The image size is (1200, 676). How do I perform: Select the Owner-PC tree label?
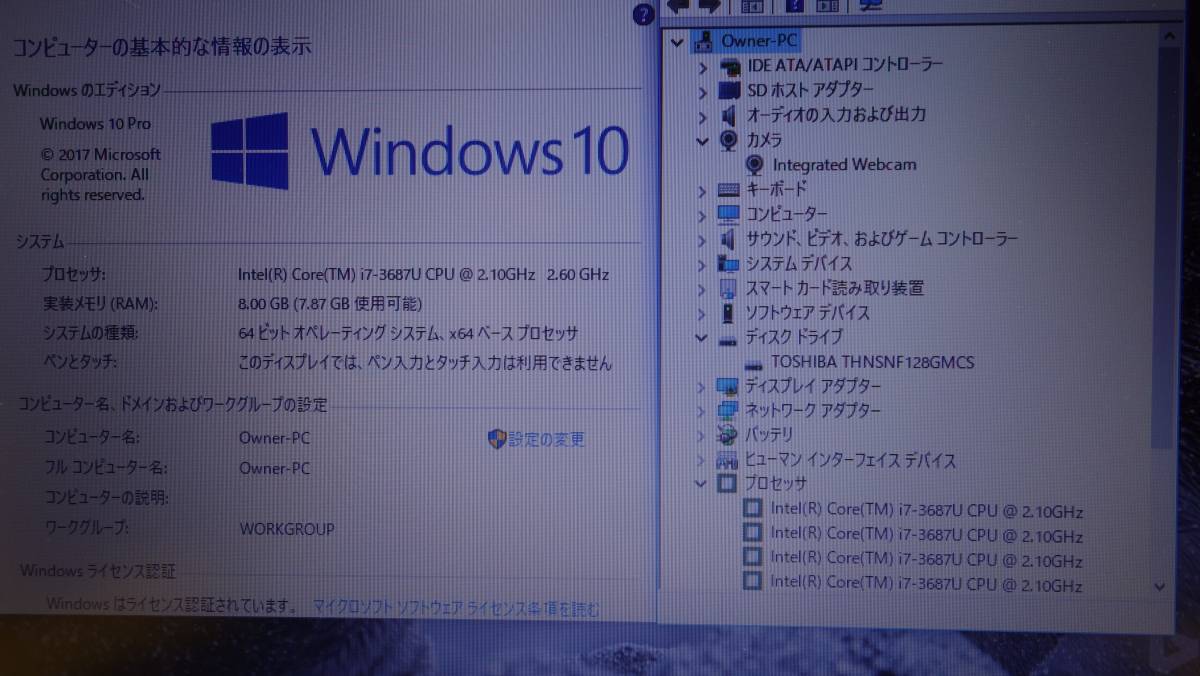pyautogui.click(x=759, y=41)
